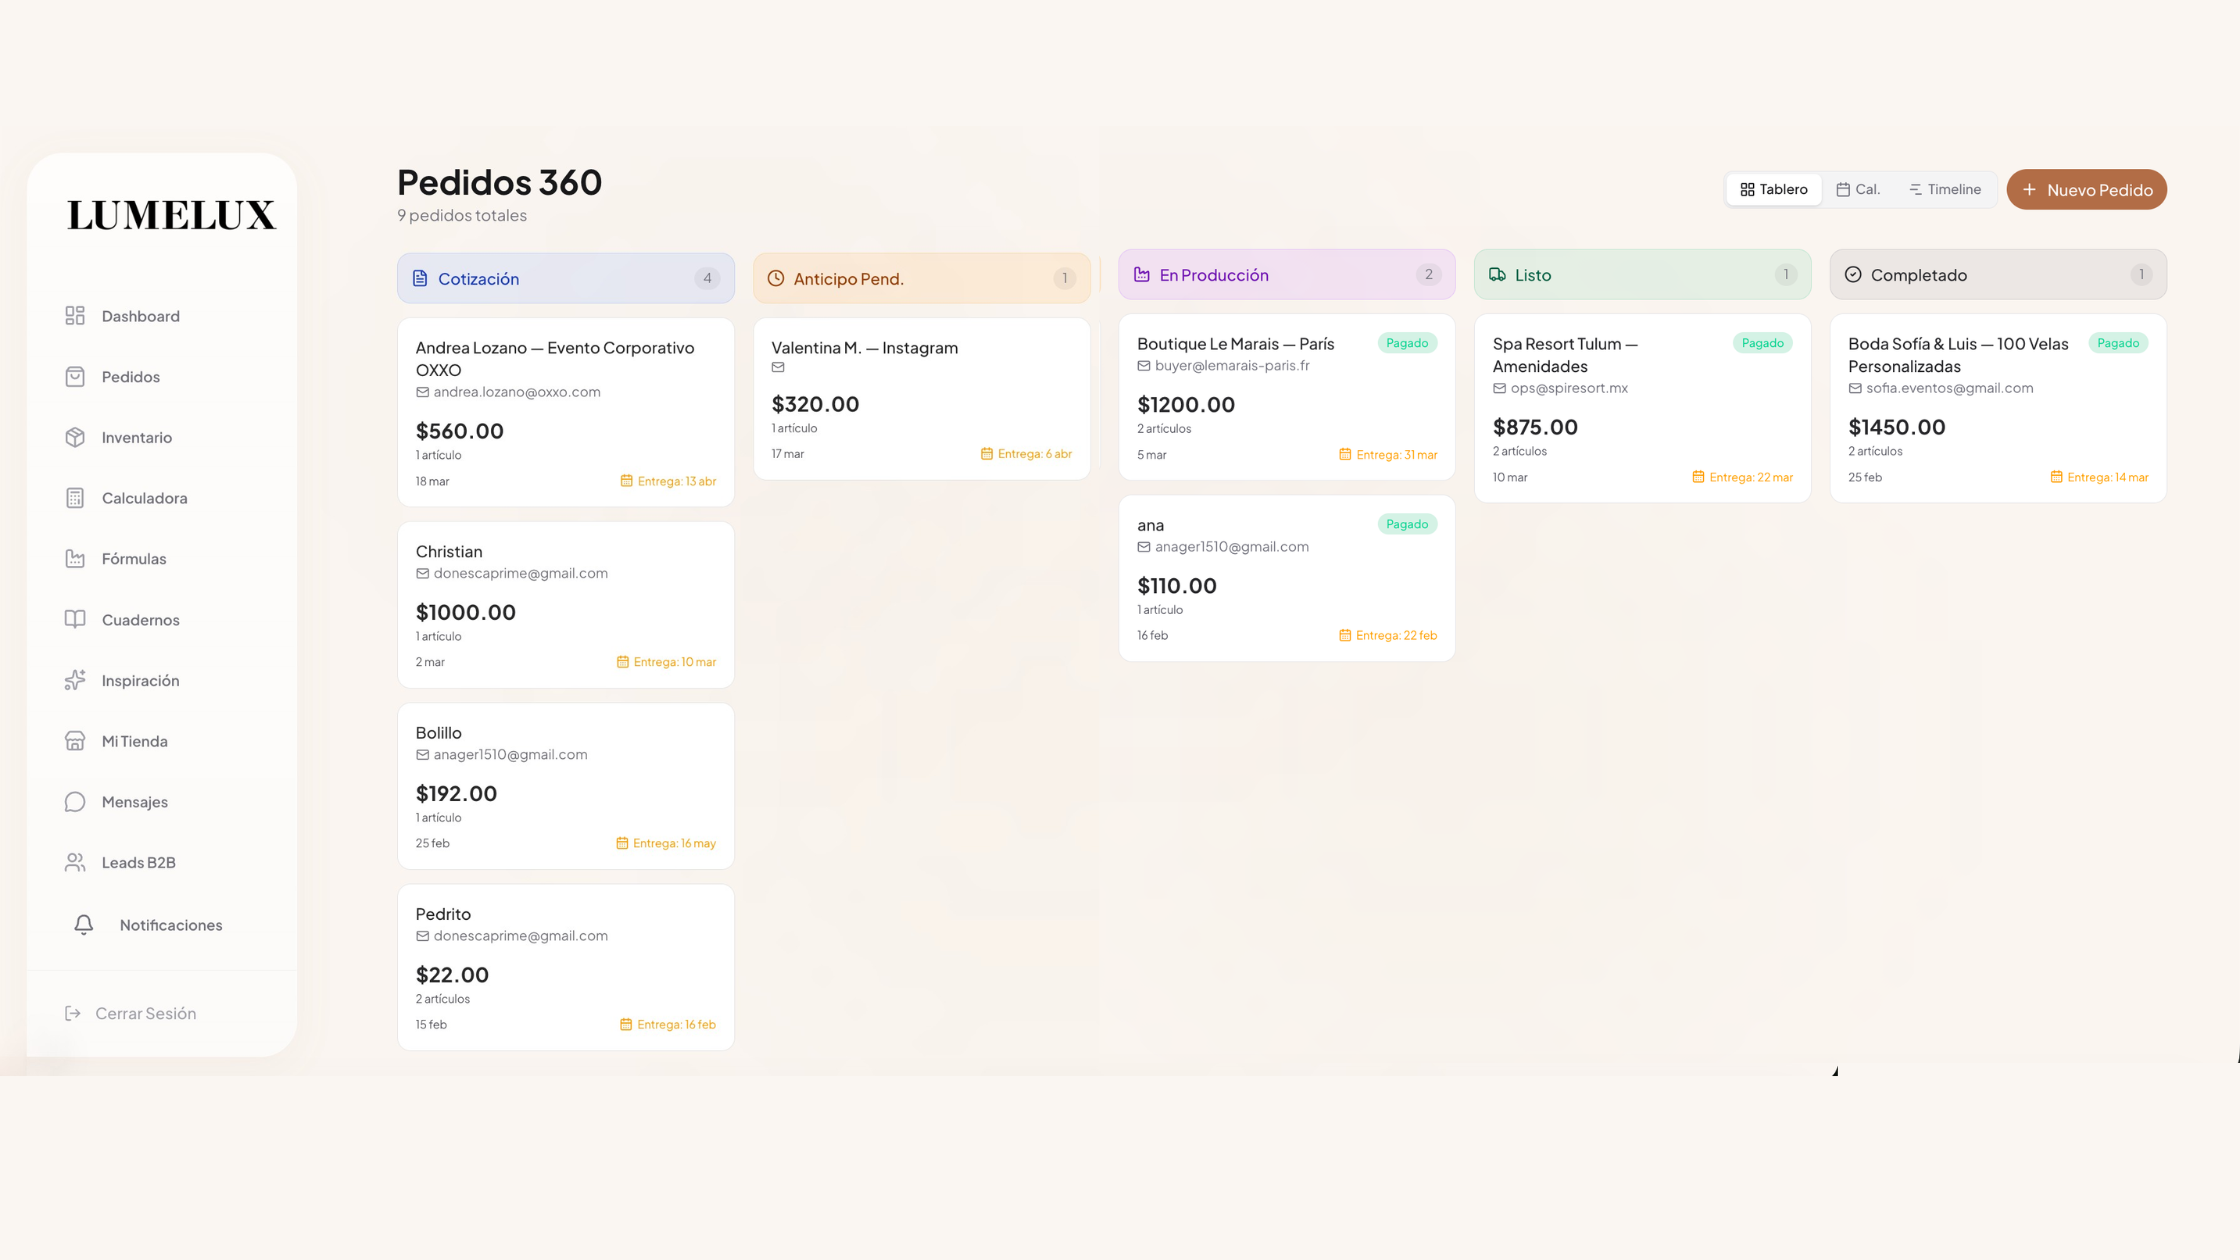
Task: Click the Leads B2B people icon
Action: coord(75,862)
